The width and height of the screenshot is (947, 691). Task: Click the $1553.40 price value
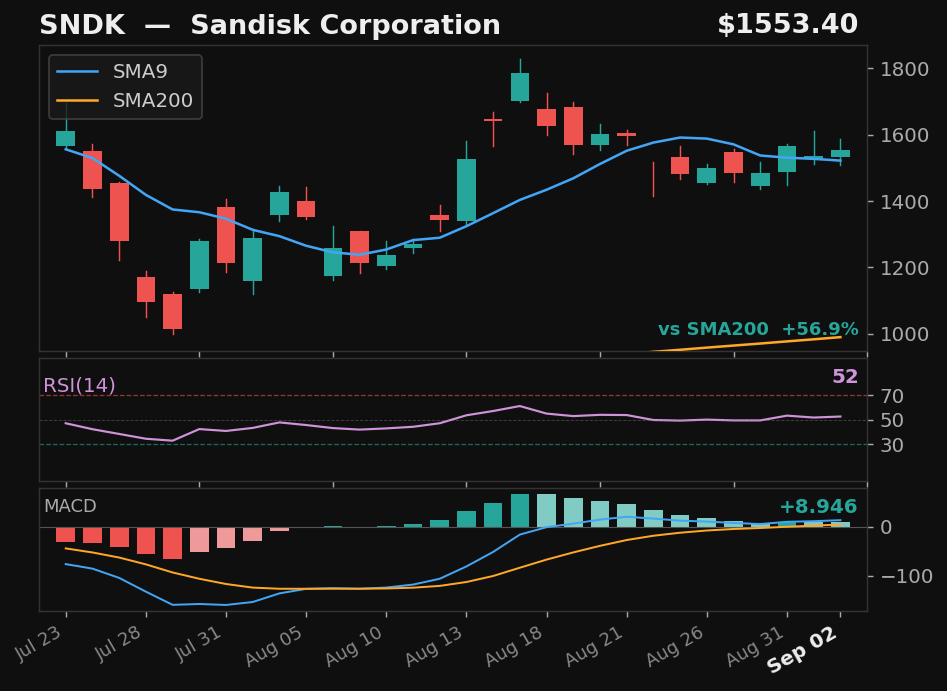click(788, 25)
